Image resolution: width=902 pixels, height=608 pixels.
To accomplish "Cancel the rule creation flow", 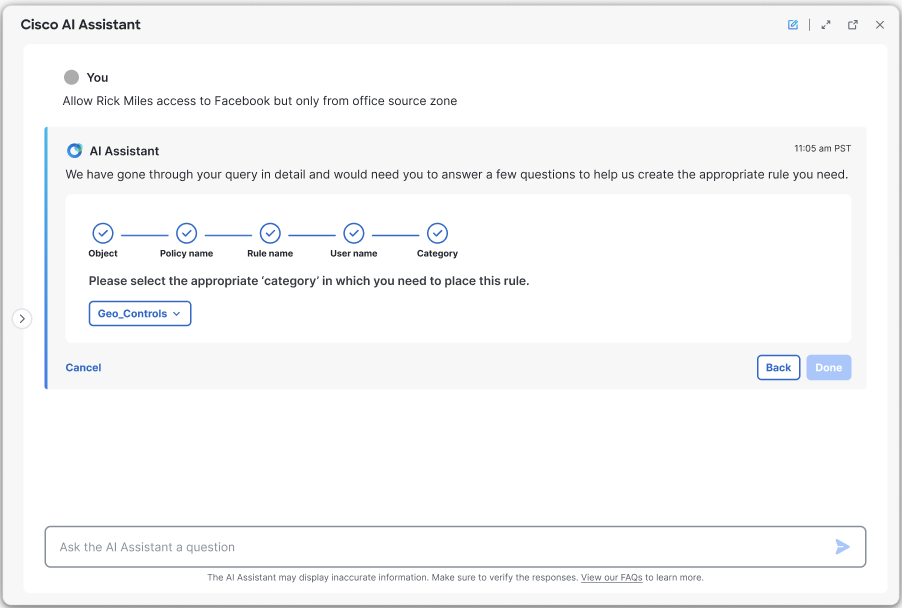I will 83,368.
